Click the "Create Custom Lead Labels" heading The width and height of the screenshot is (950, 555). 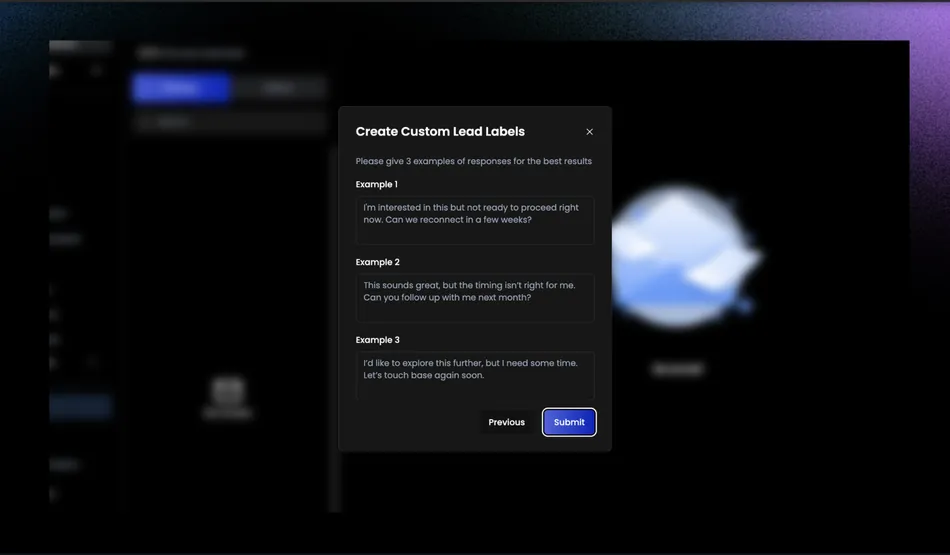pos(440,131)
